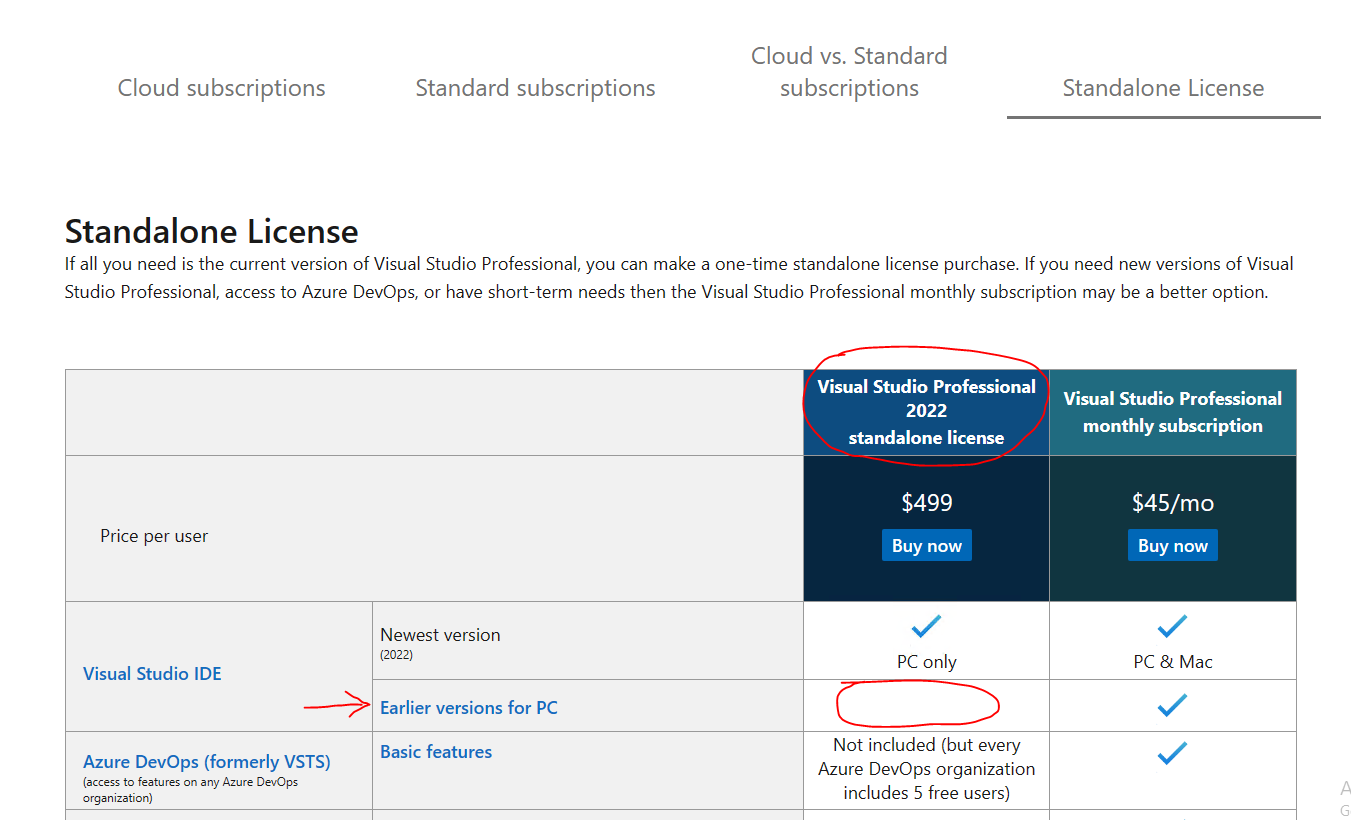The image size is (1351, 820).
Task: Click the PC & Mac text
Action: point(1173,662)
